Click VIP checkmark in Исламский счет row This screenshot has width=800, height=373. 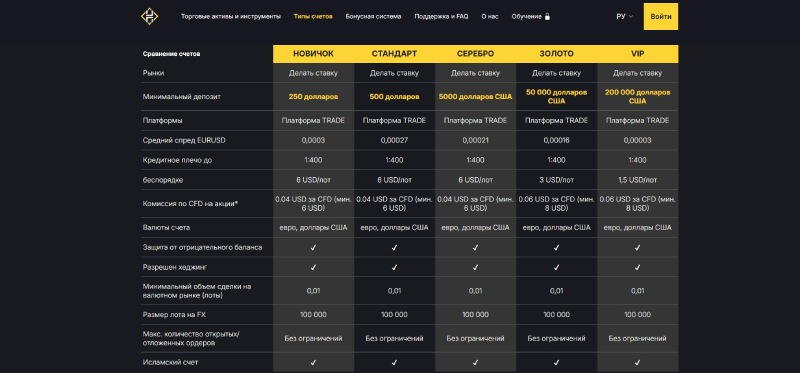pyautogui.click(x=638, y=363)
